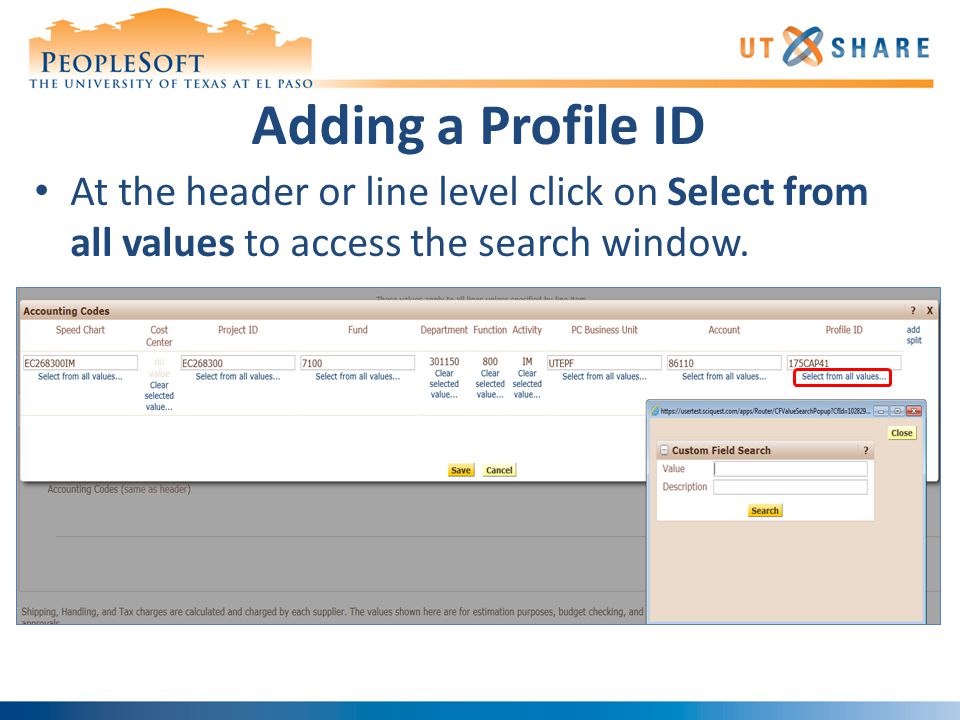Image resolution: width=960 pixels, height=720 pixels.
Task: Click the add split link
Action: [x=913, y=335]
